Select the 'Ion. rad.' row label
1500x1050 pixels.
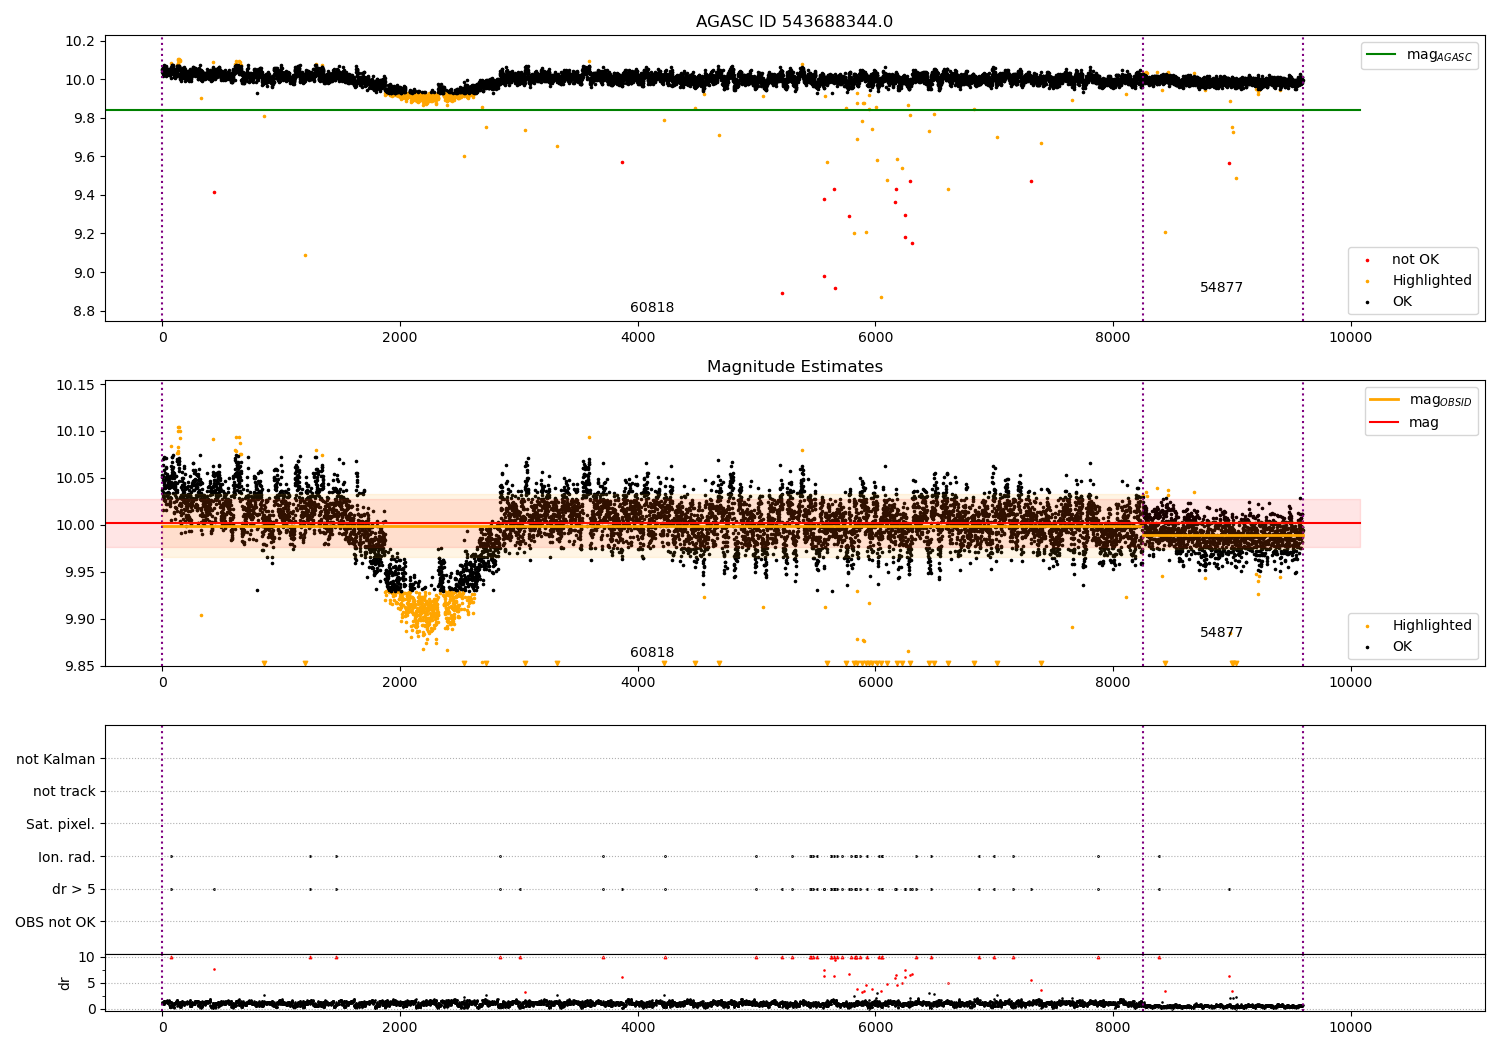tap(67, 857)
